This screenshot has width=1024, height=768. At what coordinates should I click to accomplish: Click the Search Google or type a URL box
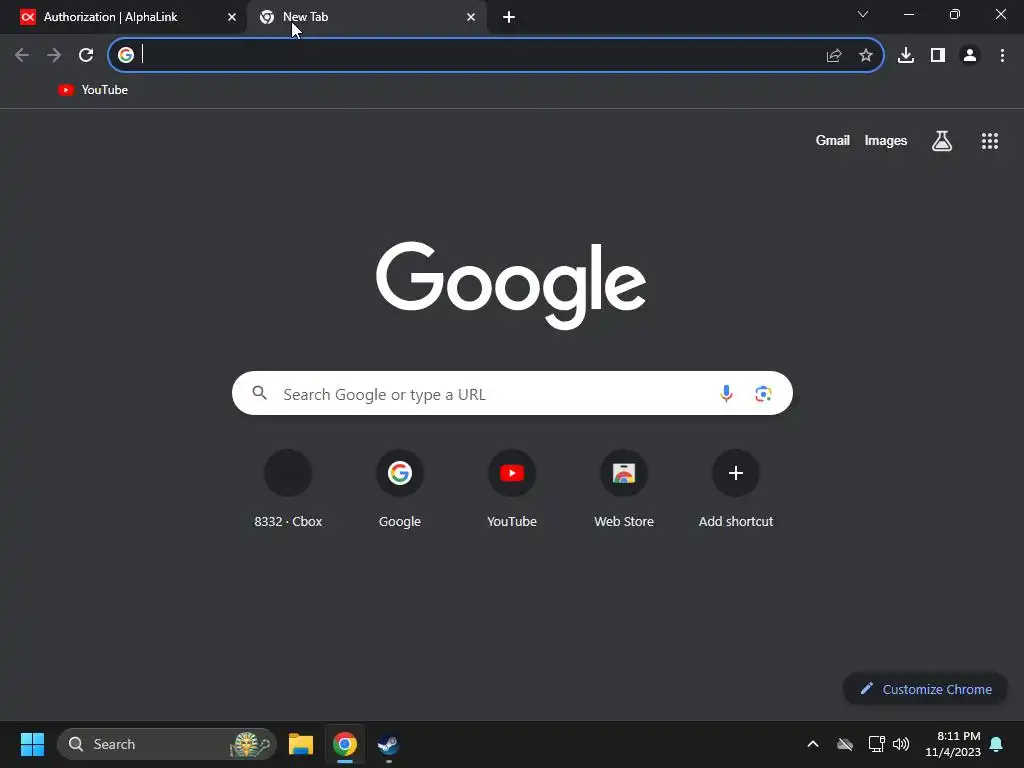(512, 393)
